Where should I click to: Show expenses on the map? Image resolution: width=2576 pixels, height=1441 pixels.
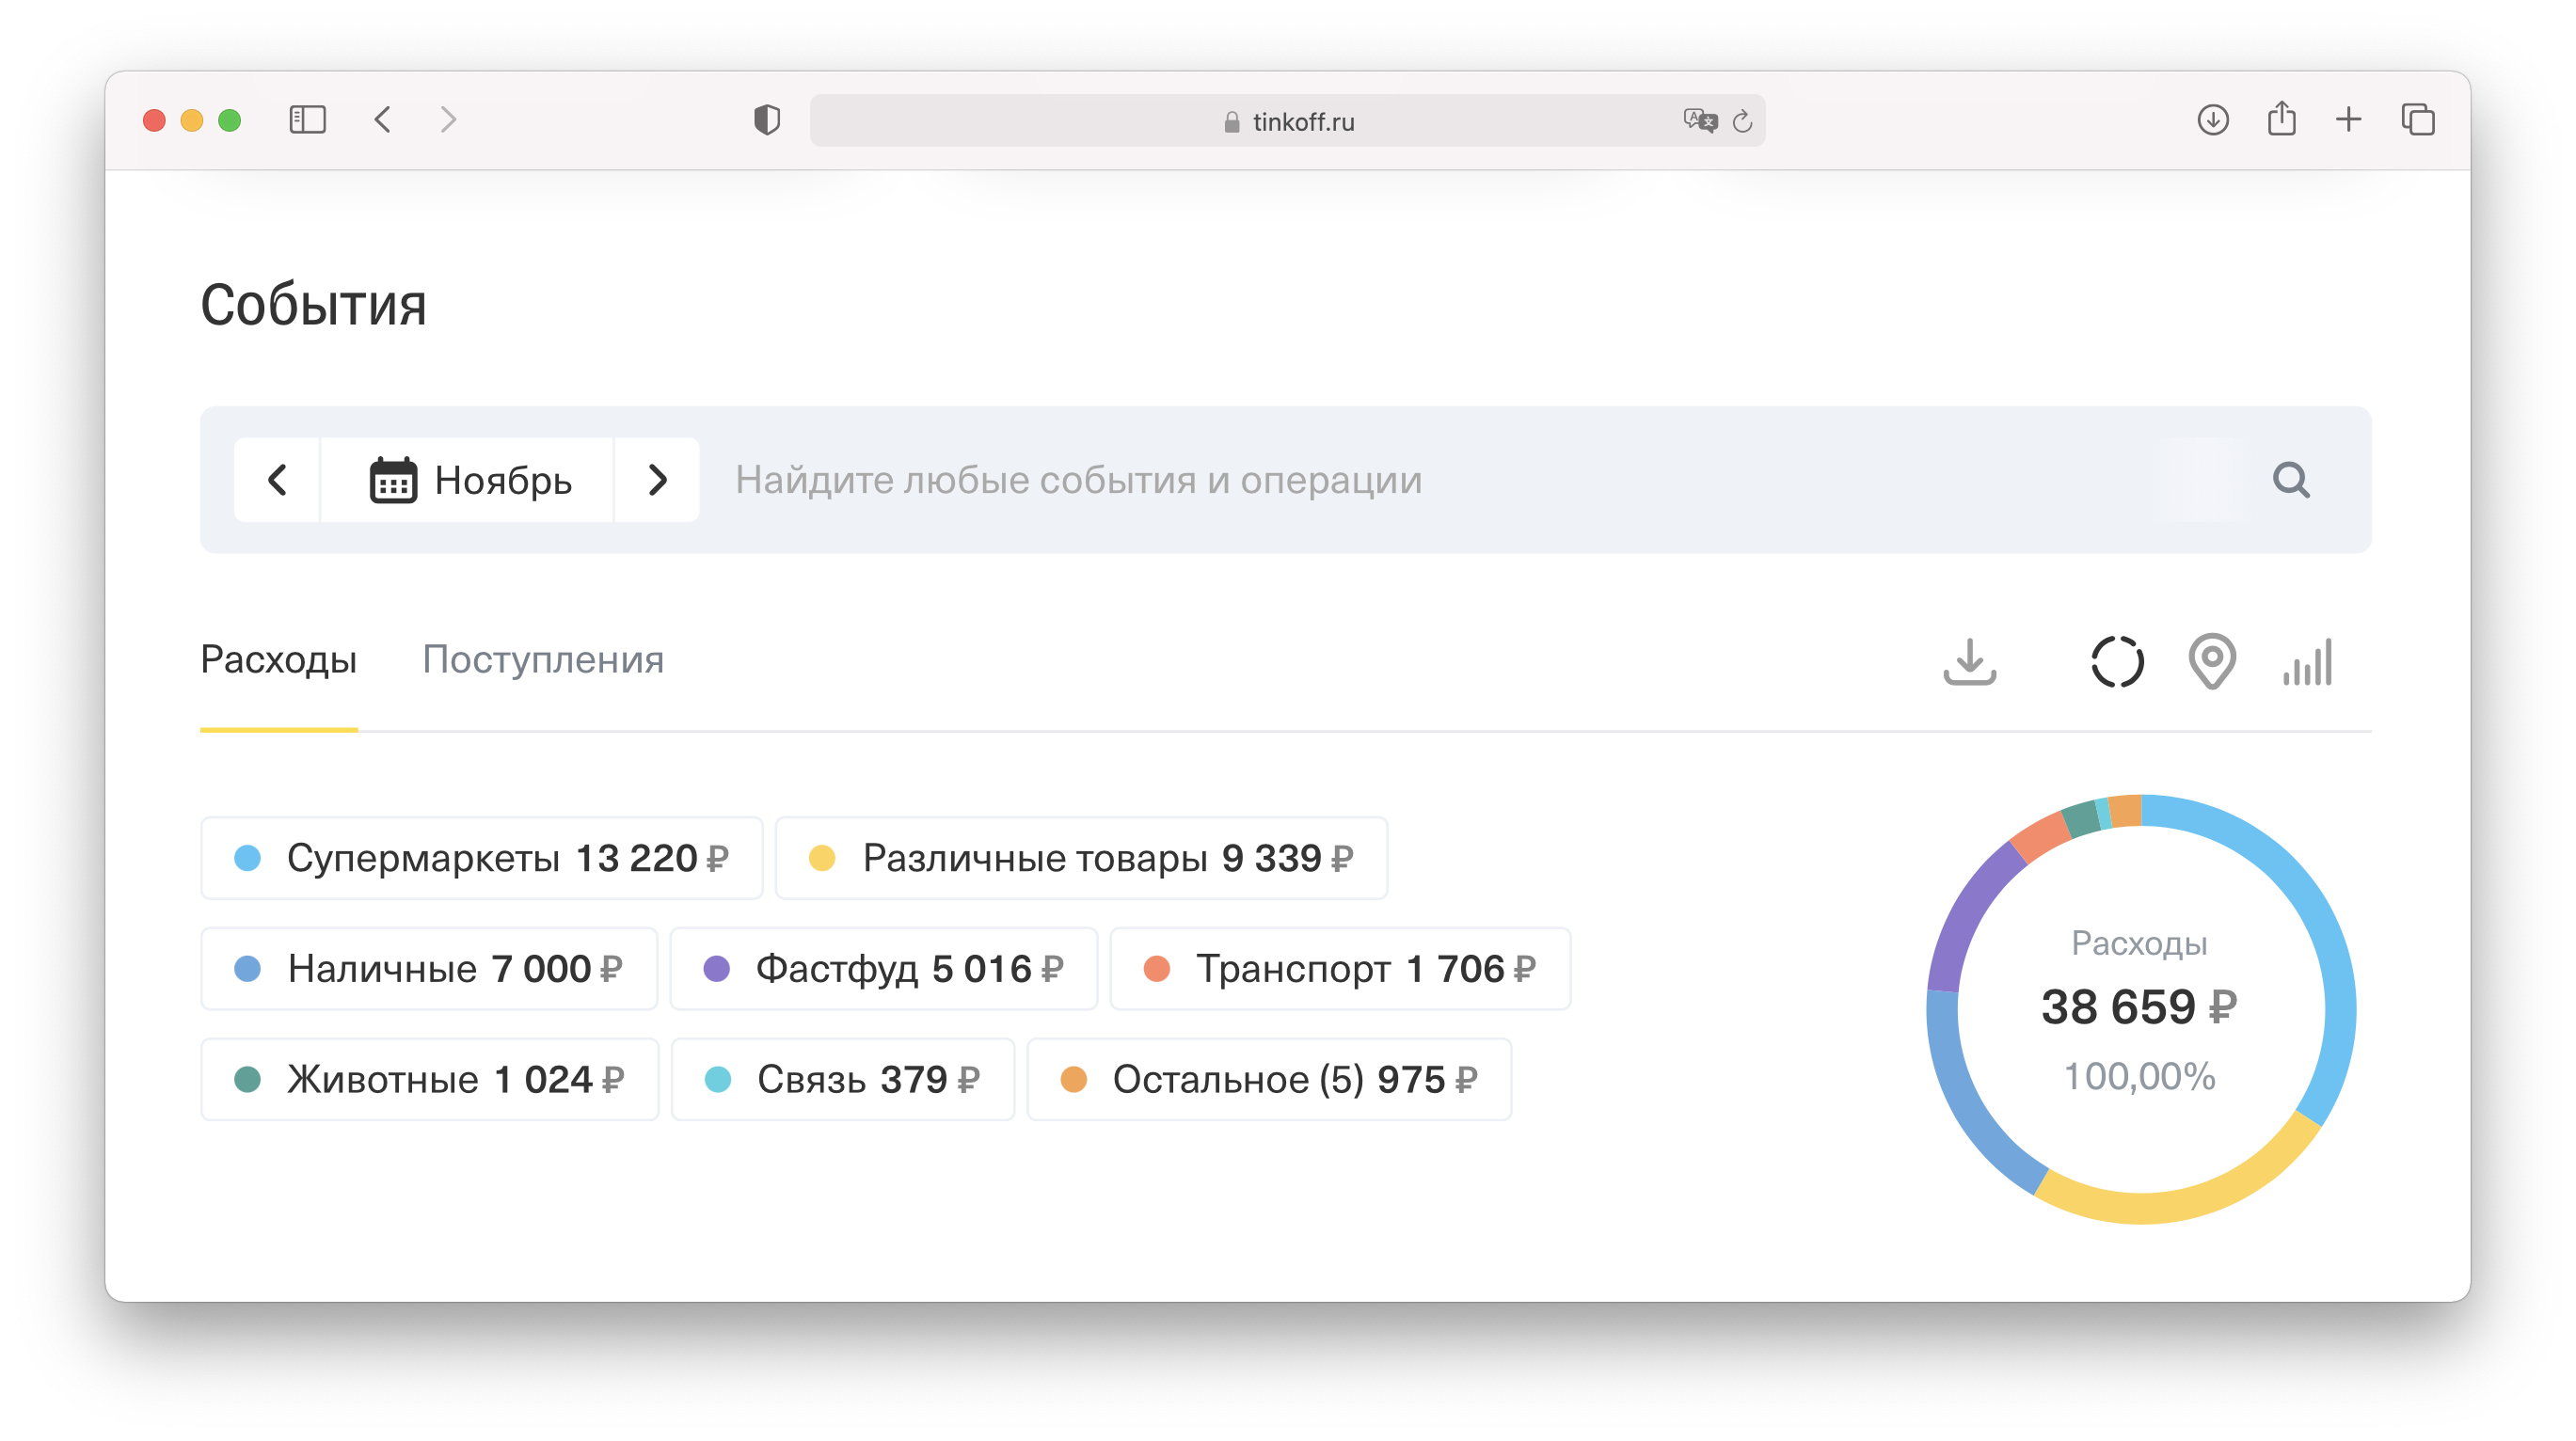point(2212,662)
